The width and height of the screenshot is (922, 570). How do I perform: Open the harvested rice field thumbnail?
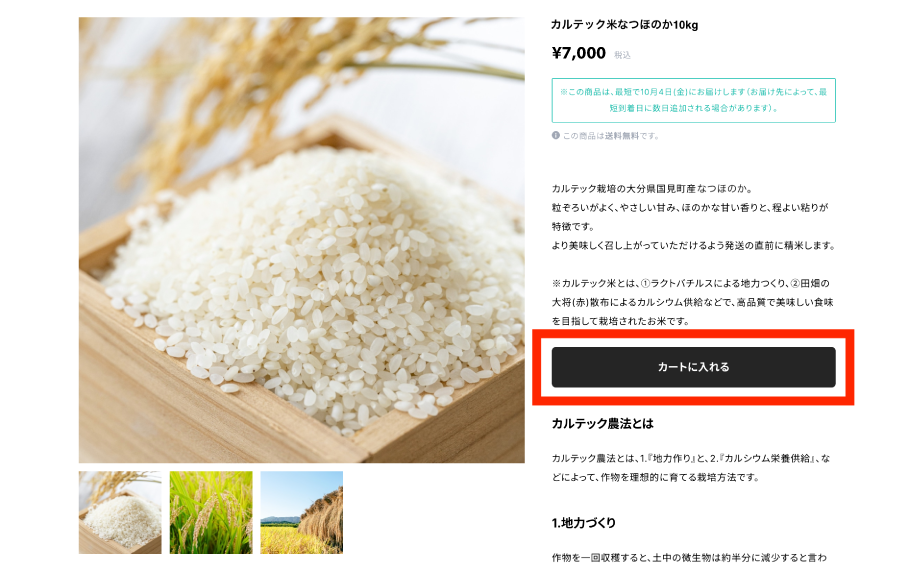(x=302, y=512)
